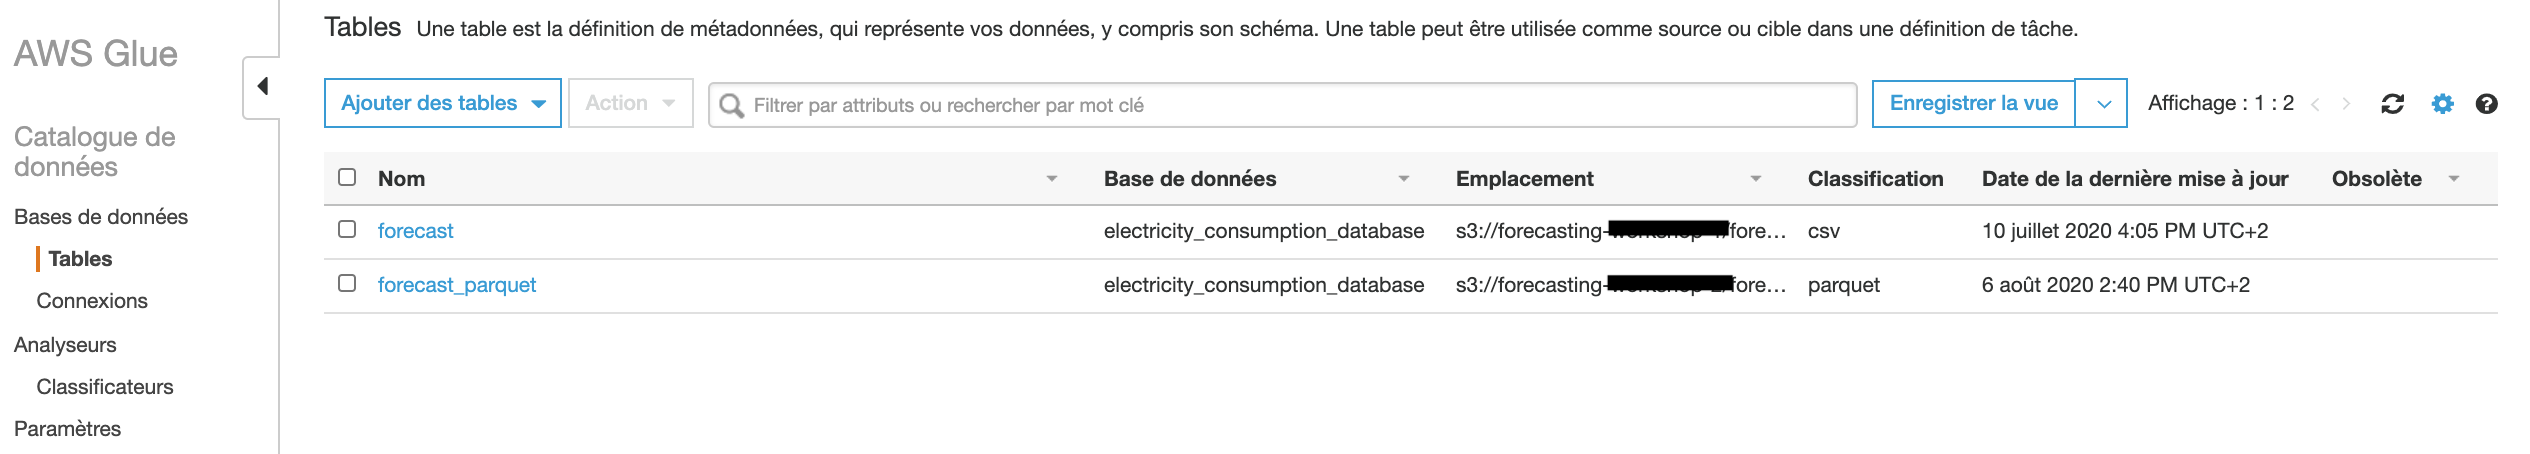
Task: Click the search magnifier icon
Action: (732, 105)
